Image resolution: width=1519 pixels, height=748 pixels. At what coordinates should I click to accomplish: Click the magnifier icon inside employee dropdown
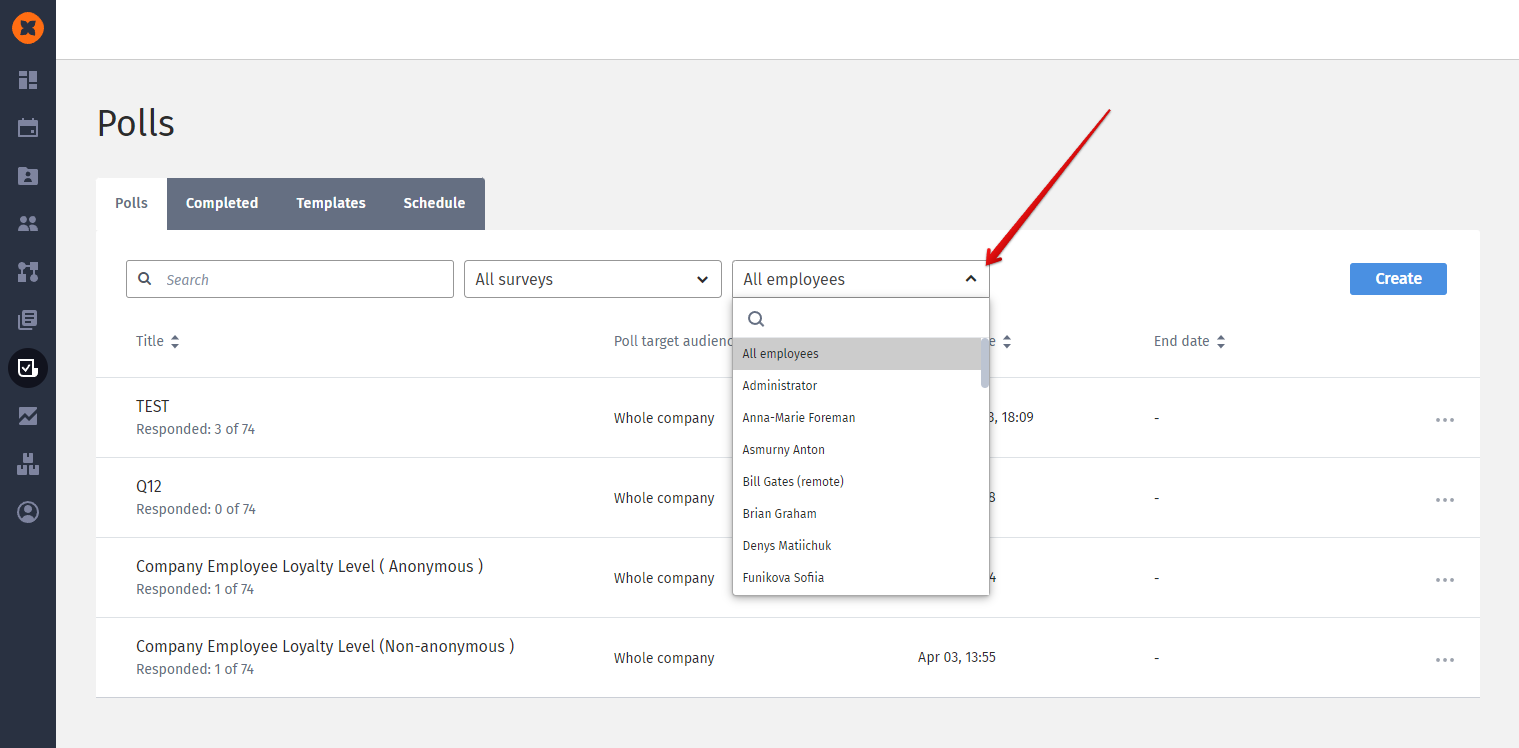pyautogui.click(x=756, y=319)
